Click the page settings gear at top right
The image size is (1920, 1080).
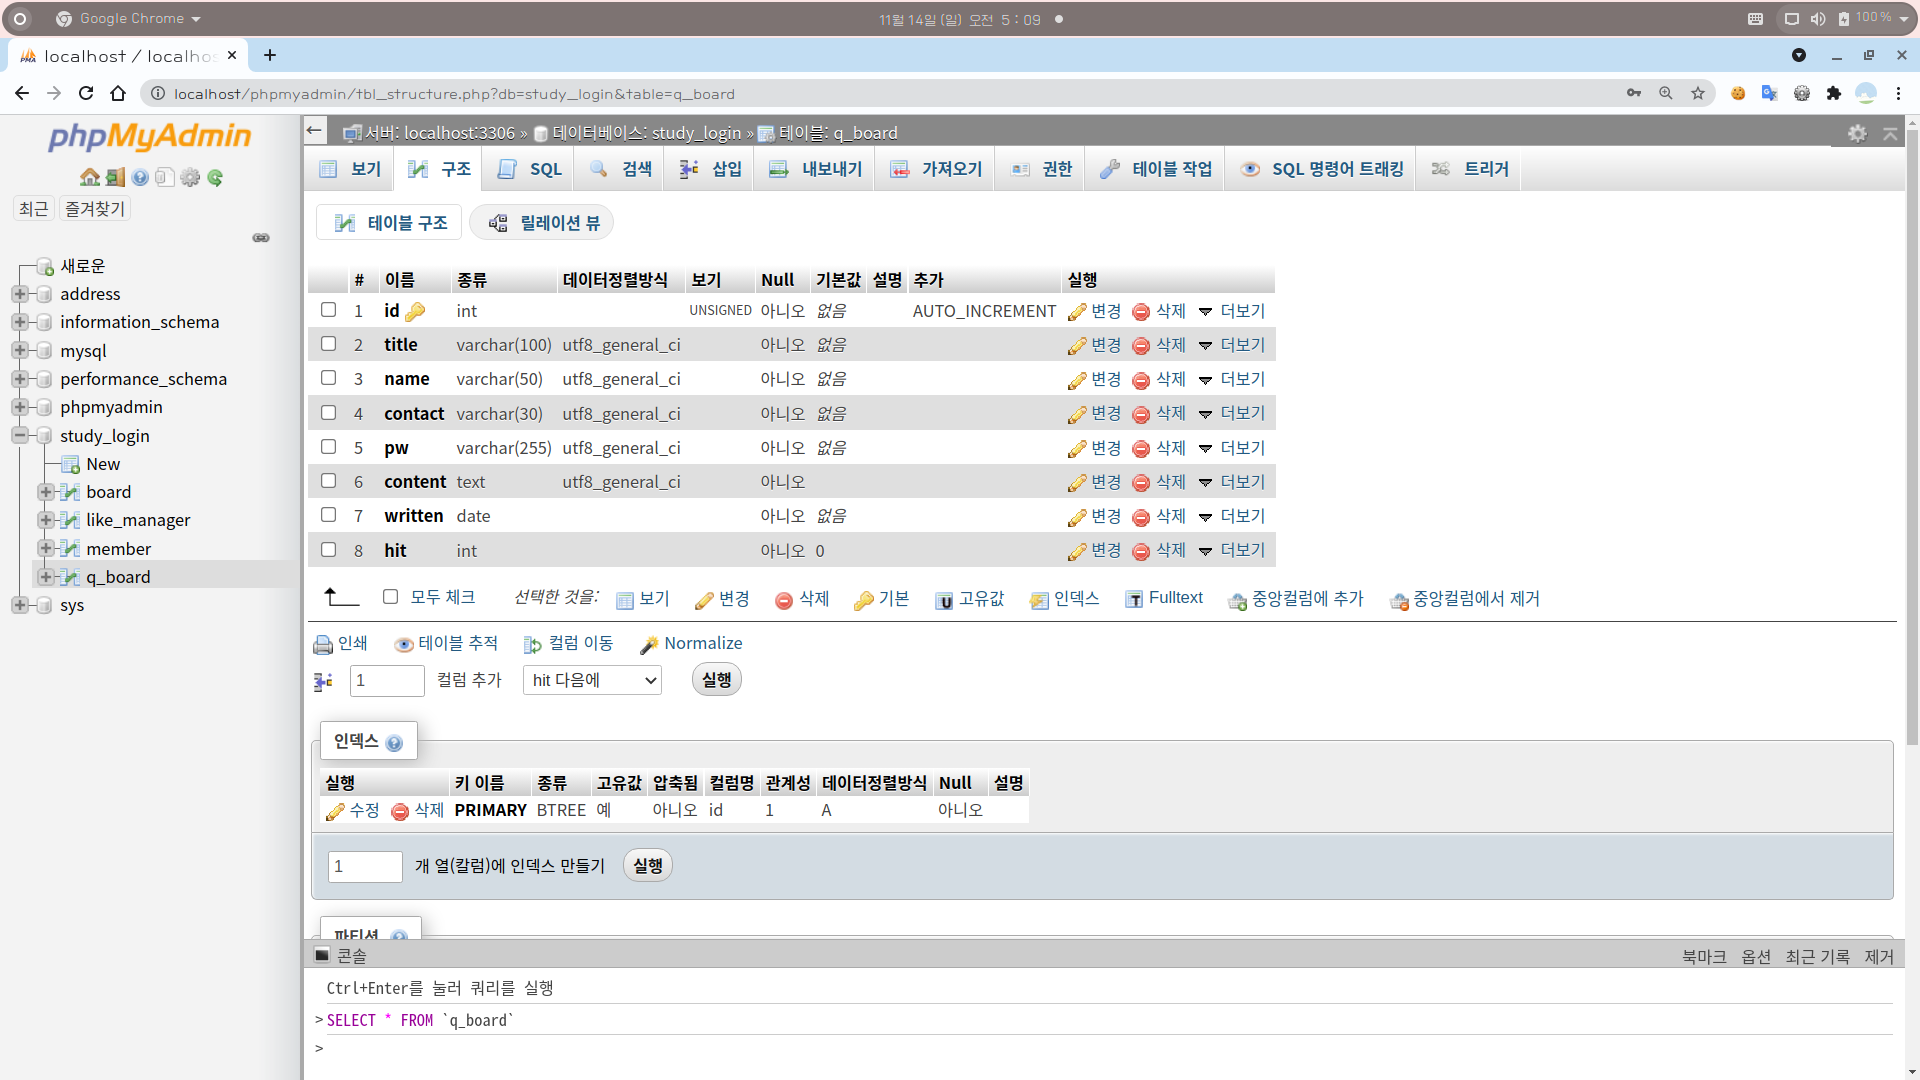coord(1857,133)
